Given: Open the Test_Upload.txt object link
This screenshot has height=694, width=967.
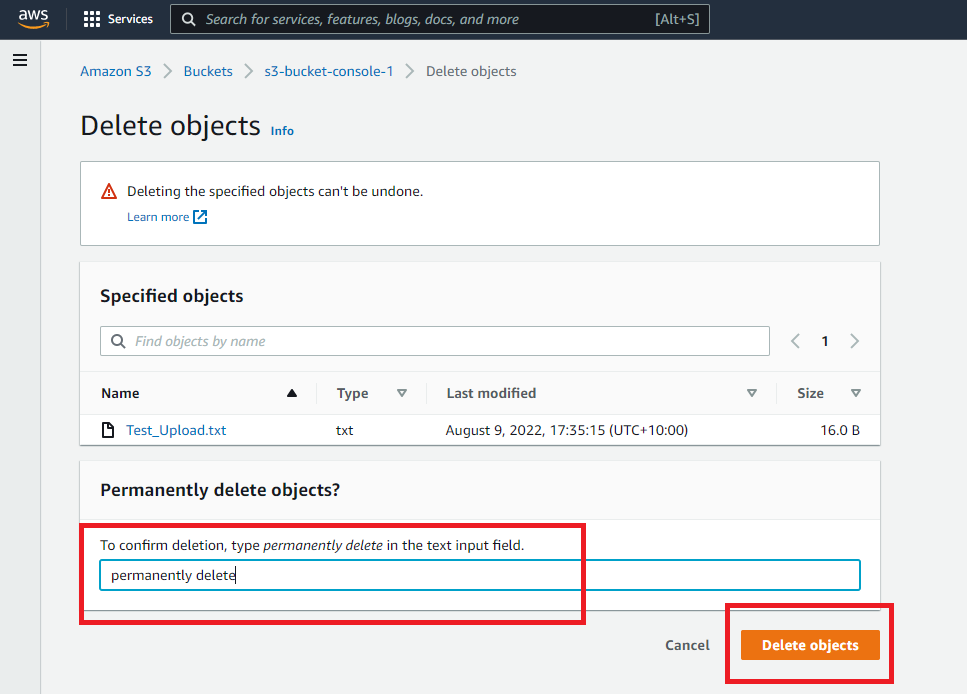Looking at the screenshot, I should click(176, 430).
